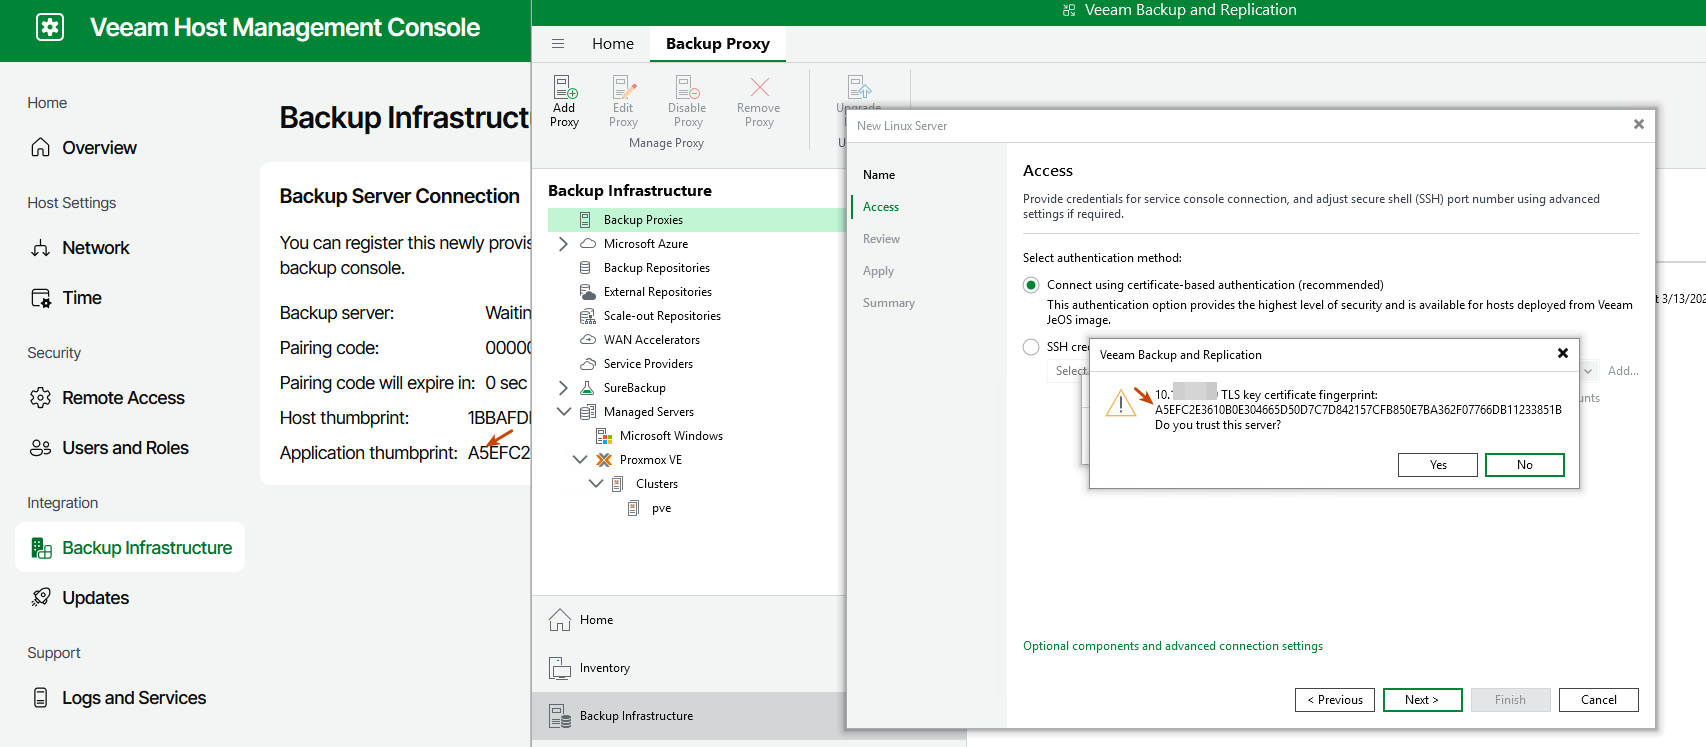1706x747 pixels.
Task: Go to Apply step in wizard
Action: pyautogui.click(x=878, y=271)
